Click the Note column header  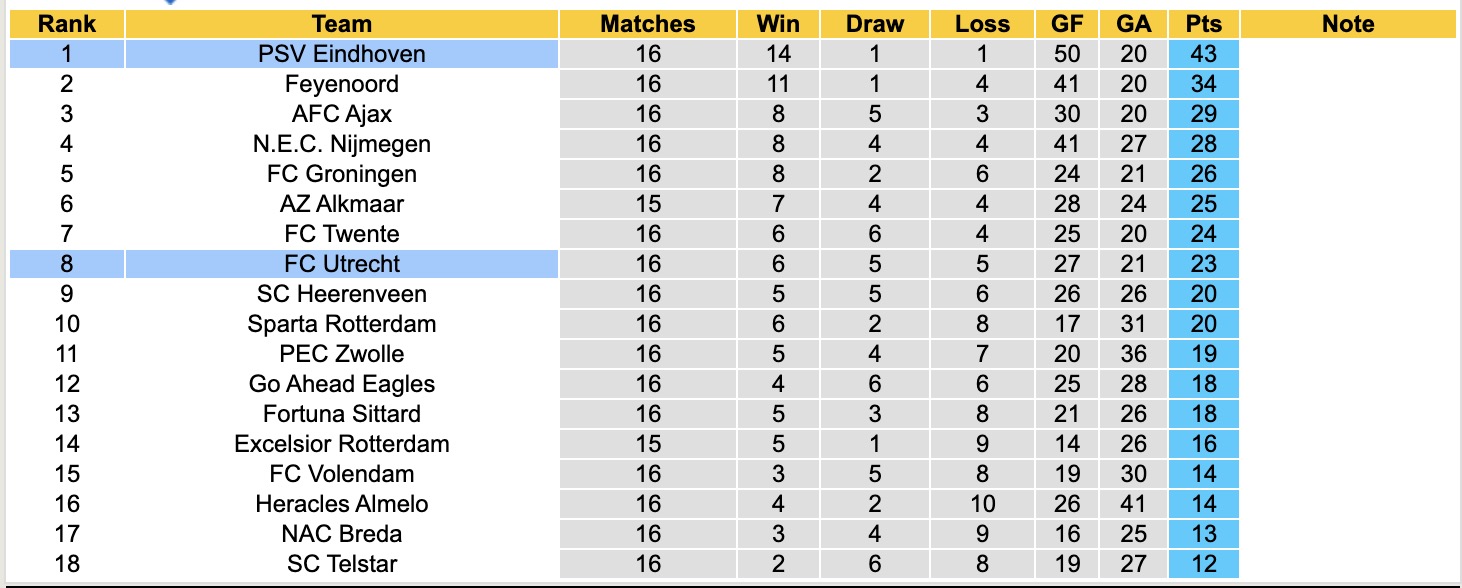pos(1348,24)
